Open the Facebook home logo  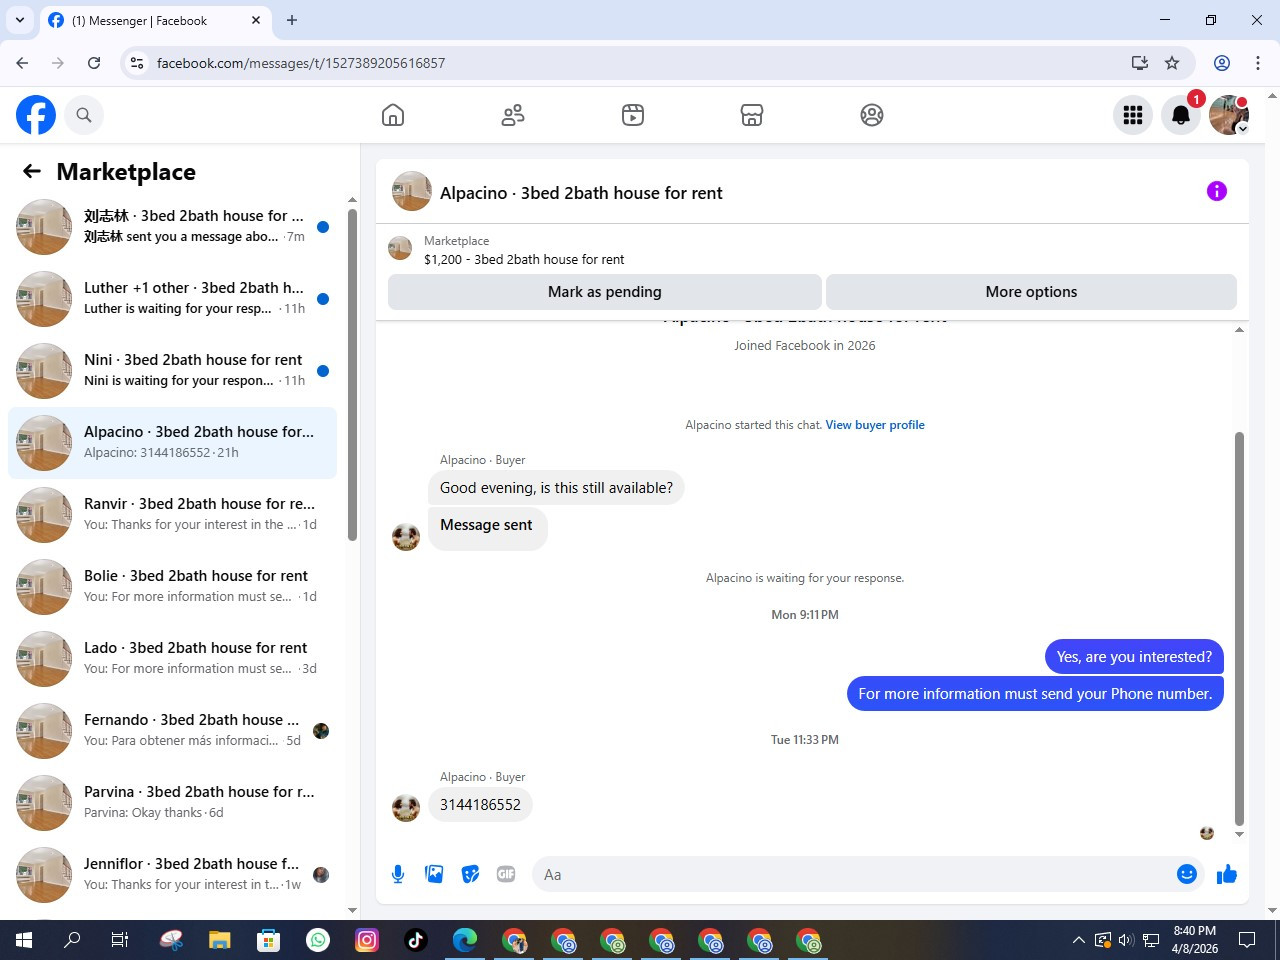coord(36,115)
